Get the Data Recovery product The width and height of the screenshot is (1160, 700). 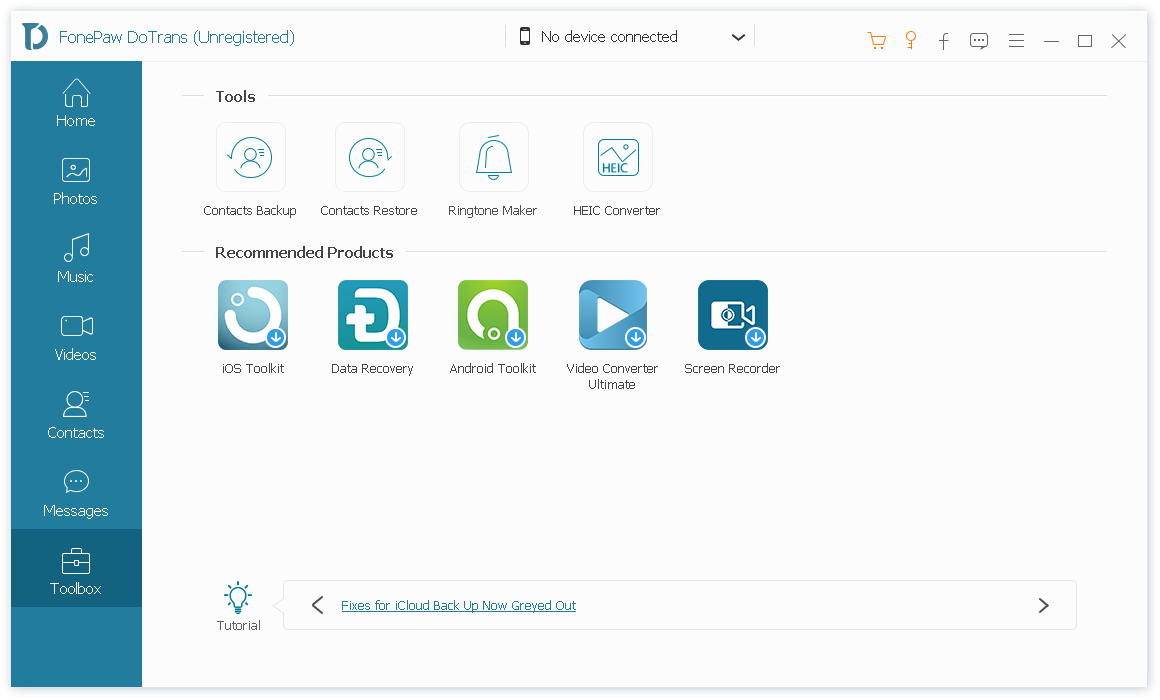point(372,314)
